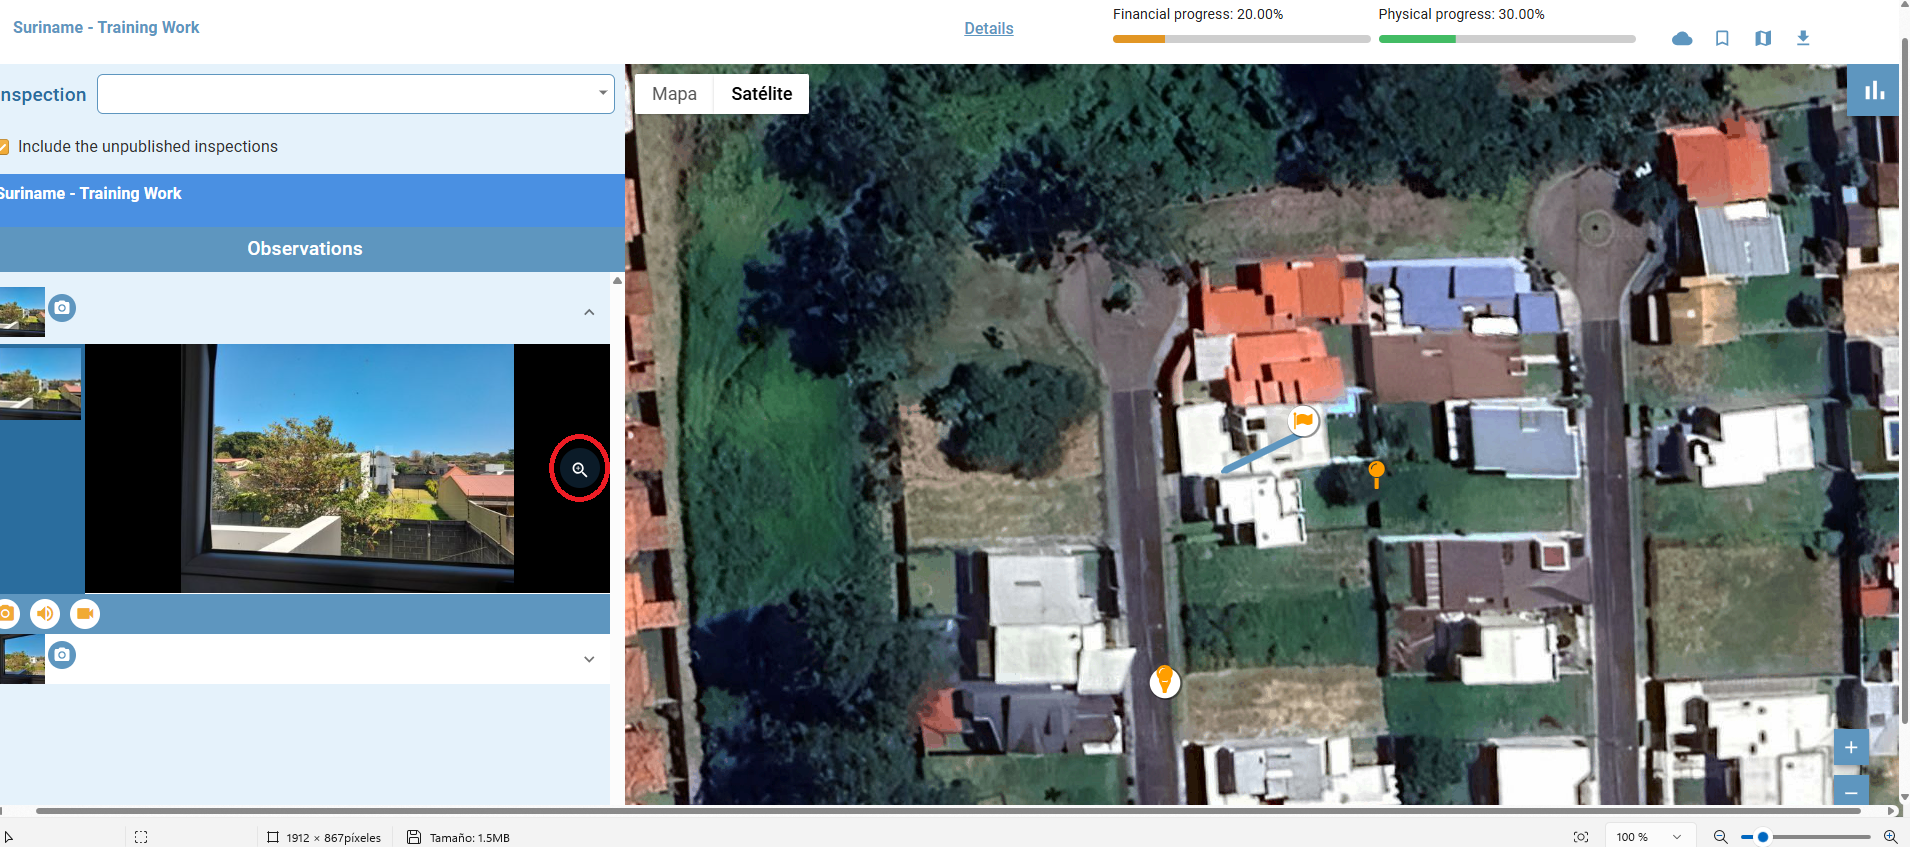Open the 100 % zoom level dropdown
Screen dimensions: 1910x847
(1649, 837)
